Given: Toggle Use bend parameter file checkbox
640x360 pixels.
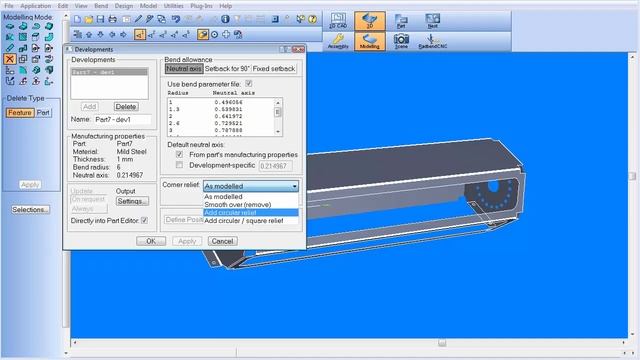Looking at the screenshot, I should [x=249, y=84].
